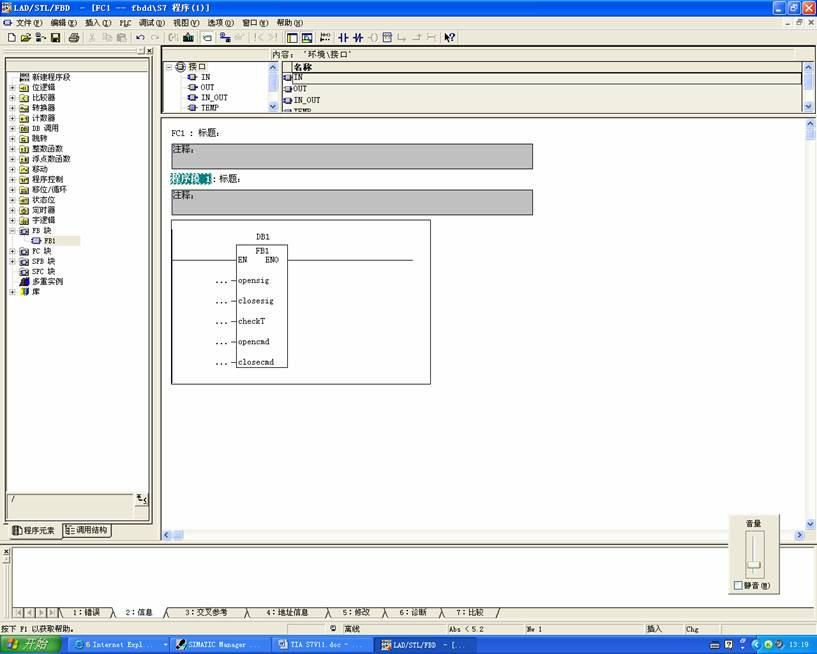Toggle the details view toolbar icon
Viewport: 817px width, 654px height.
point(307,38)
